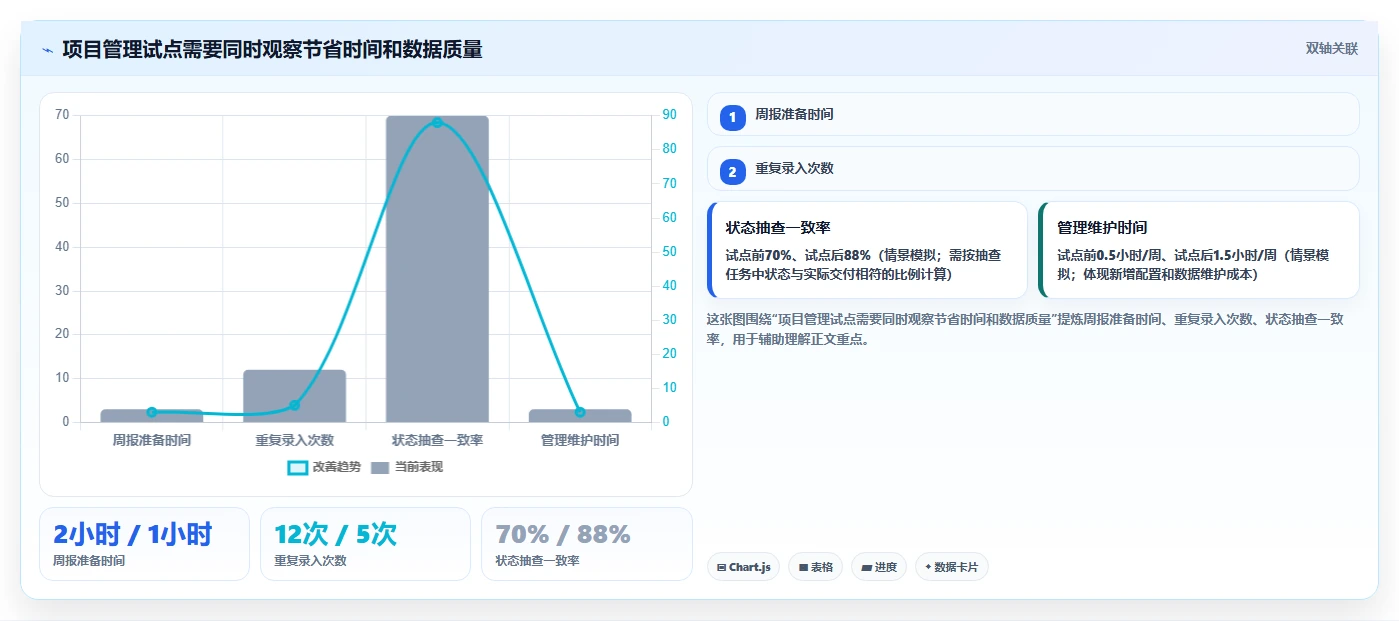Select the 表格 tag chip
The height and width of the screenshot is (621, 1399).
(x=816, y=567)
